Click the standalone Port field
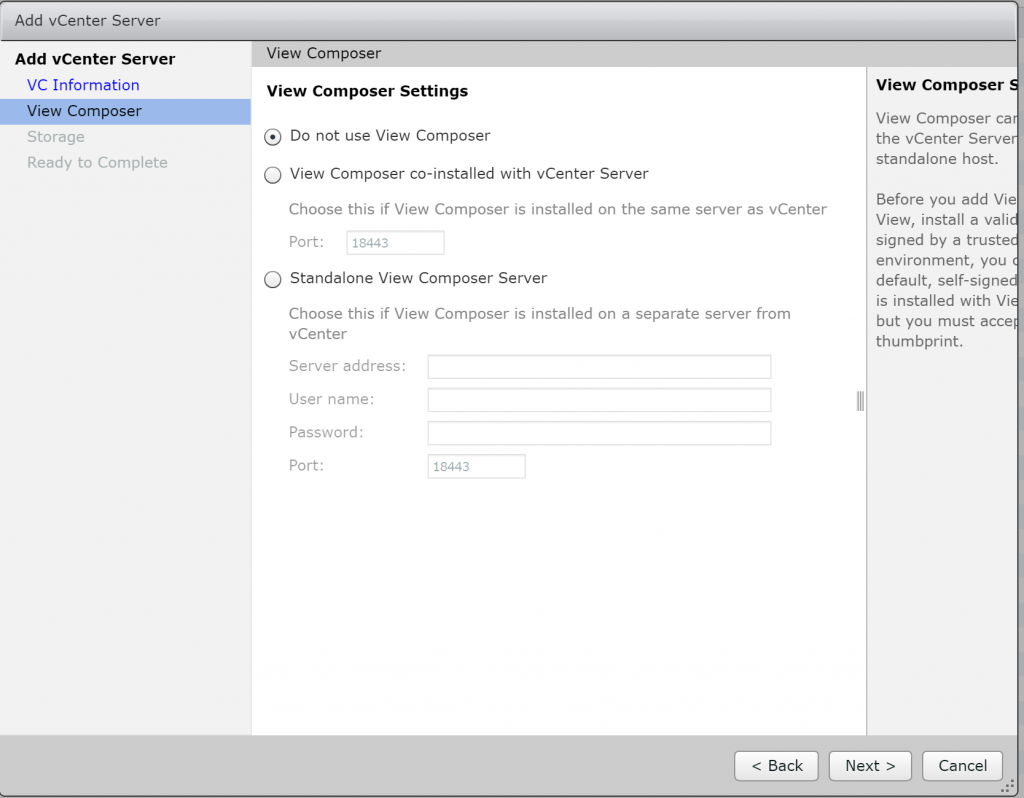 pyautogui.click(x=476, y=465)
